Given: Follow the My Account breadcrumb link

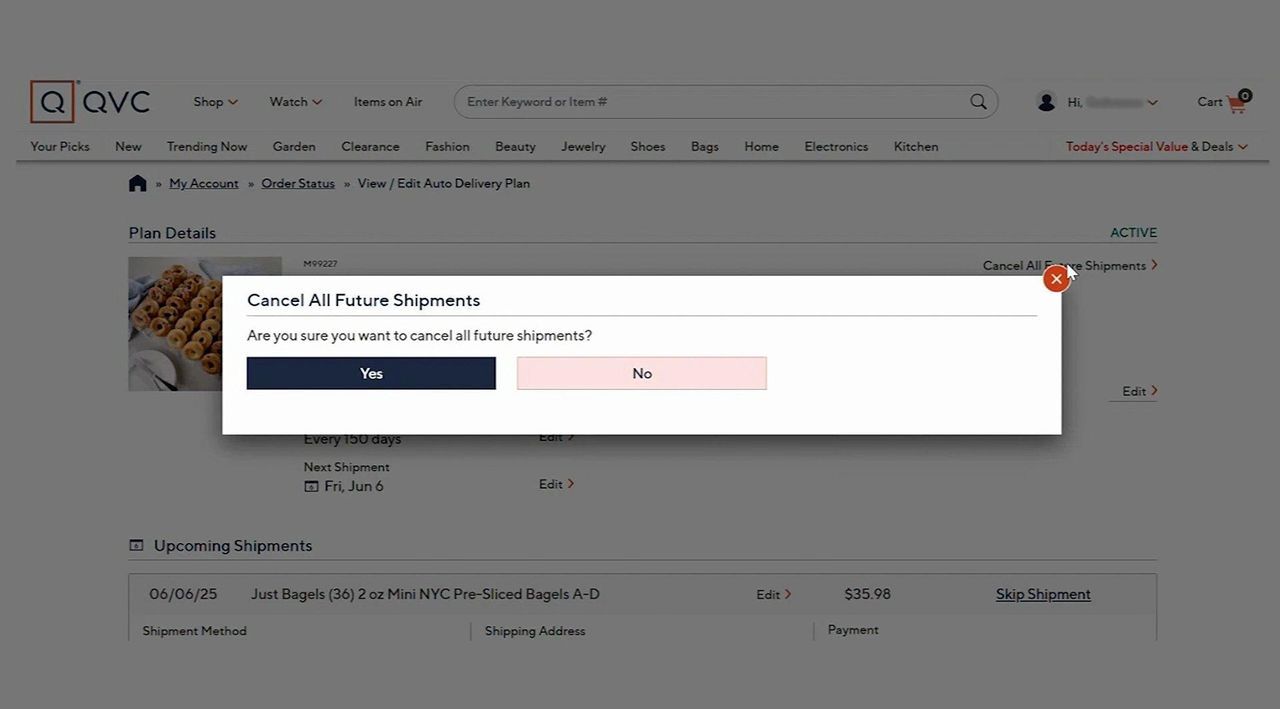Looking at the screenshot, I should (204, 183).
